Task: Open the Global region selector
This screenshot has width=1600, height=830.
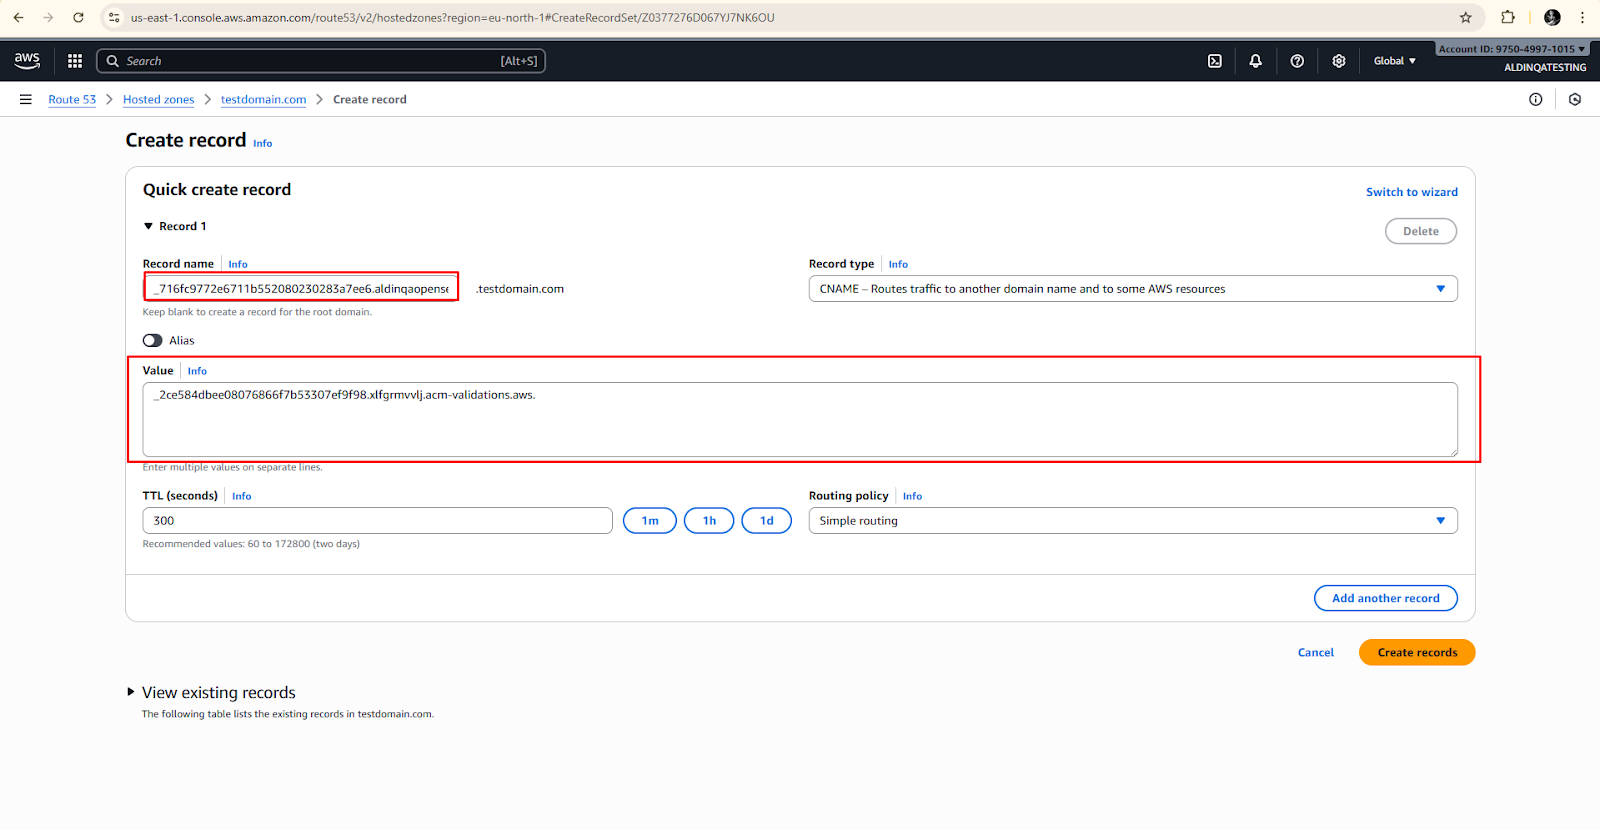Action: point(1394,61)
